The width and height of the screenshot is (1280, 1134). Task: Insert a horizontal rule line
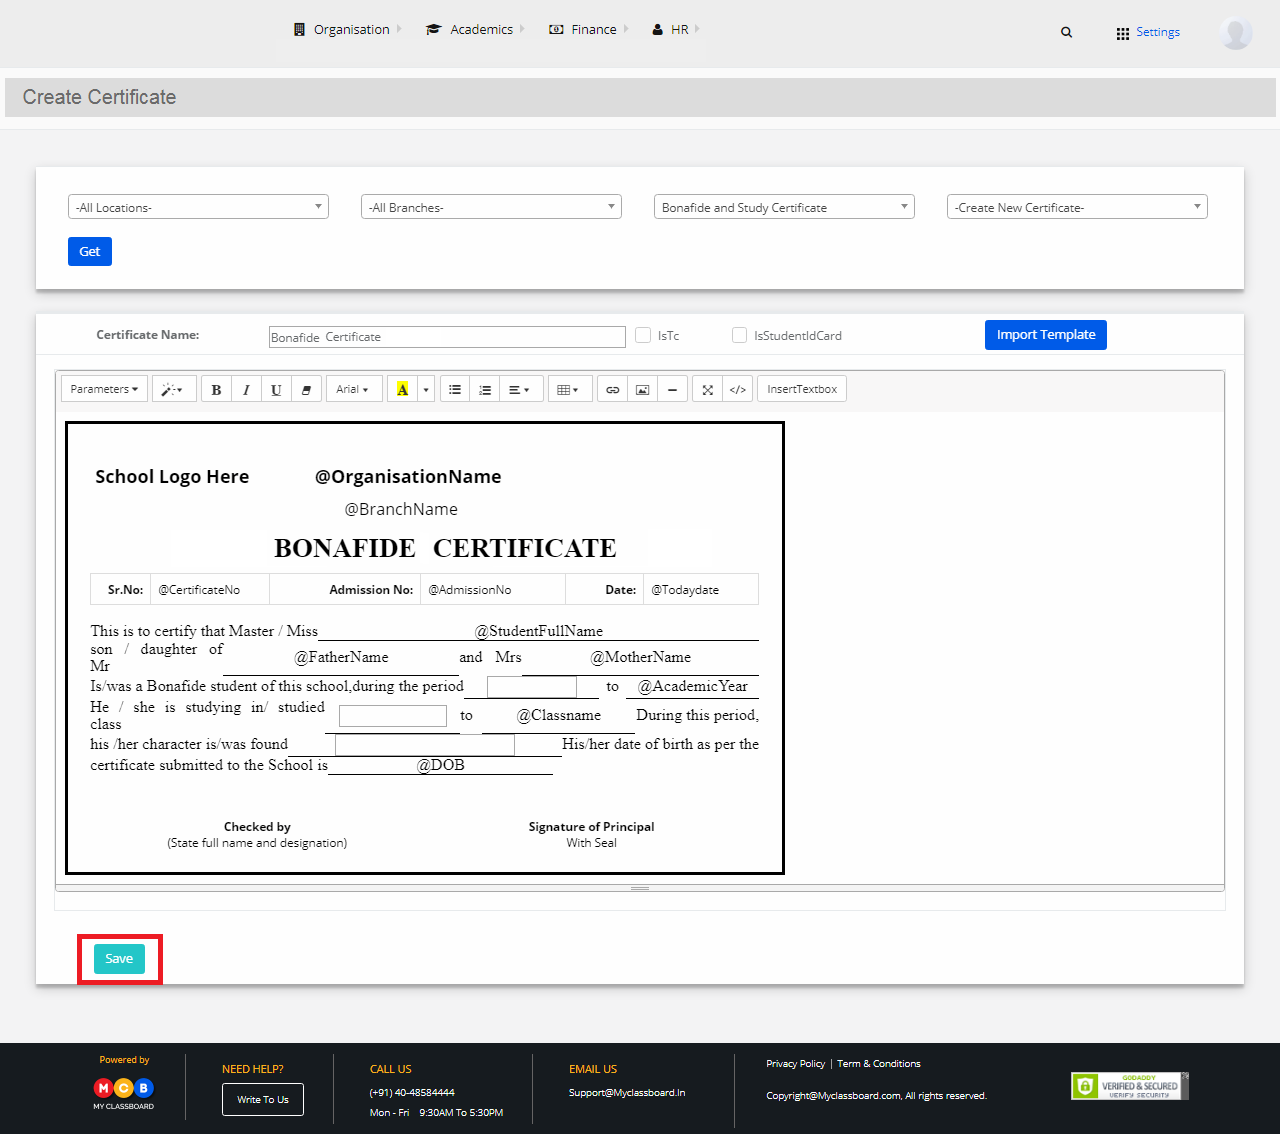[672, 389]
